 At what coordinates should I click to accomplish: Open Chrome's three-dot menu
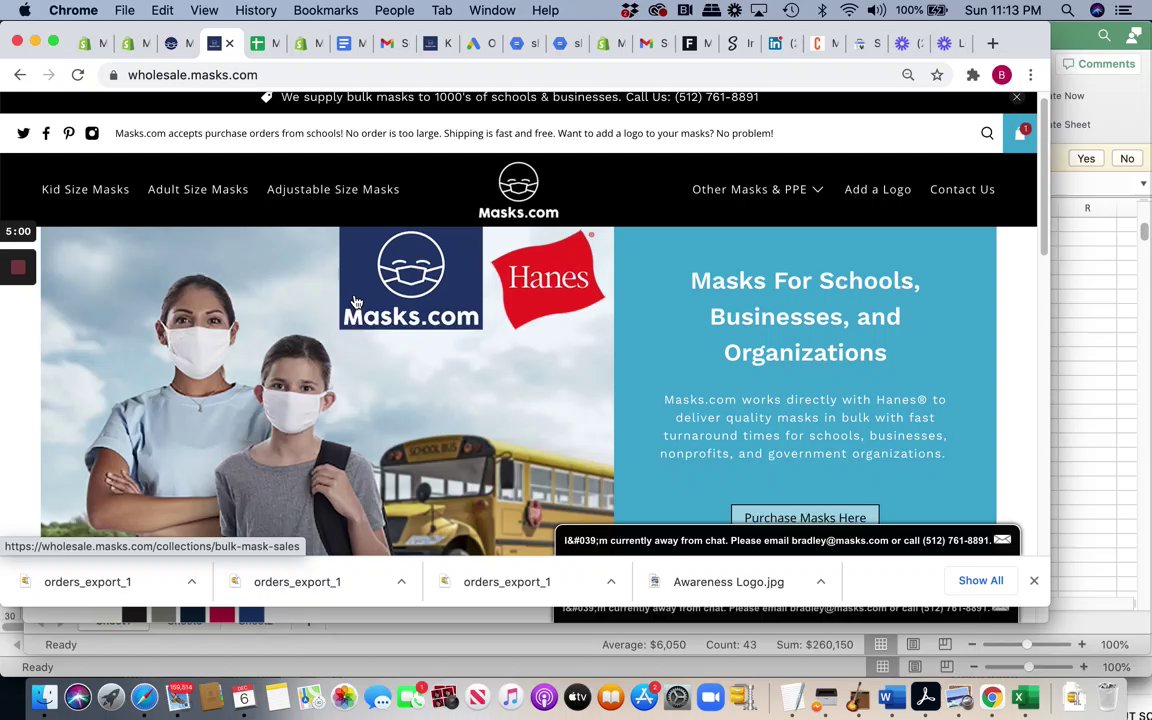[1031, 75]
